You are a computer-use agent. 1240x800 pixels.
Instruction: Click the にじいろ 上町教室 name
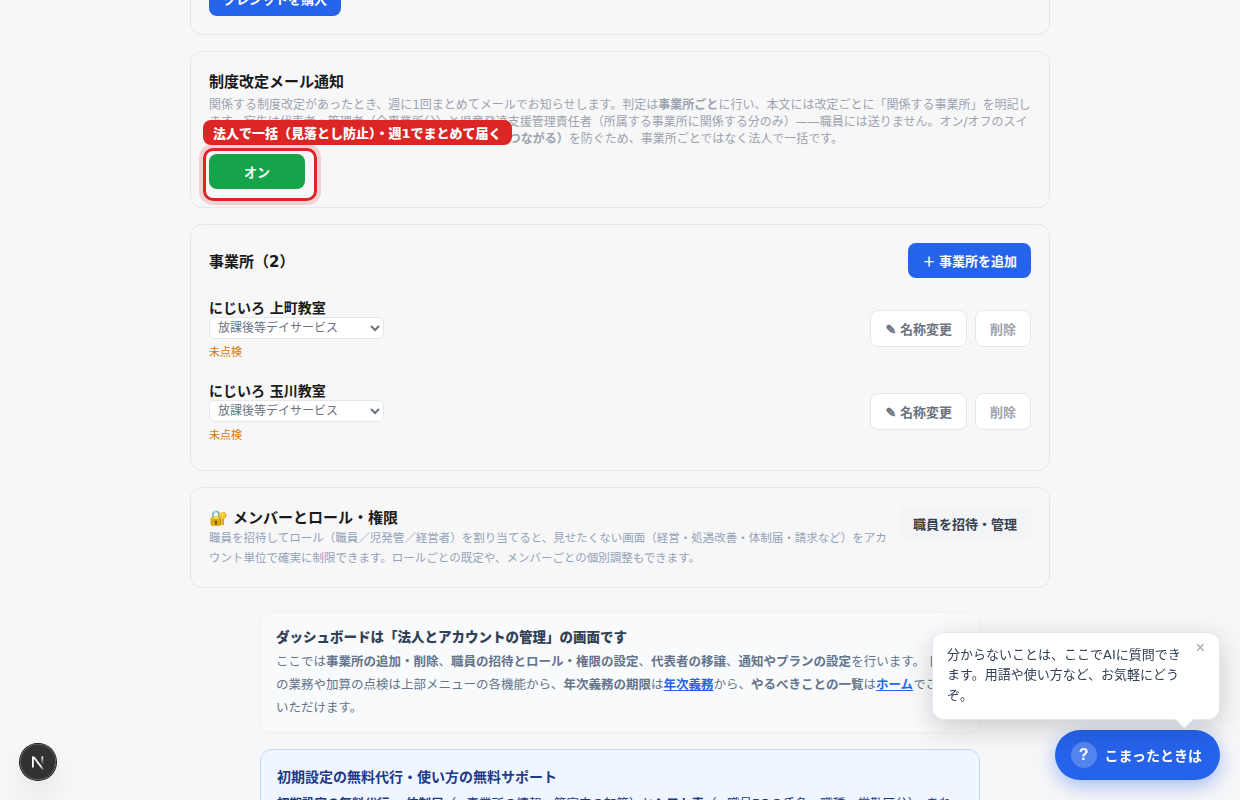pyautogui.click(x=267, y=308)
